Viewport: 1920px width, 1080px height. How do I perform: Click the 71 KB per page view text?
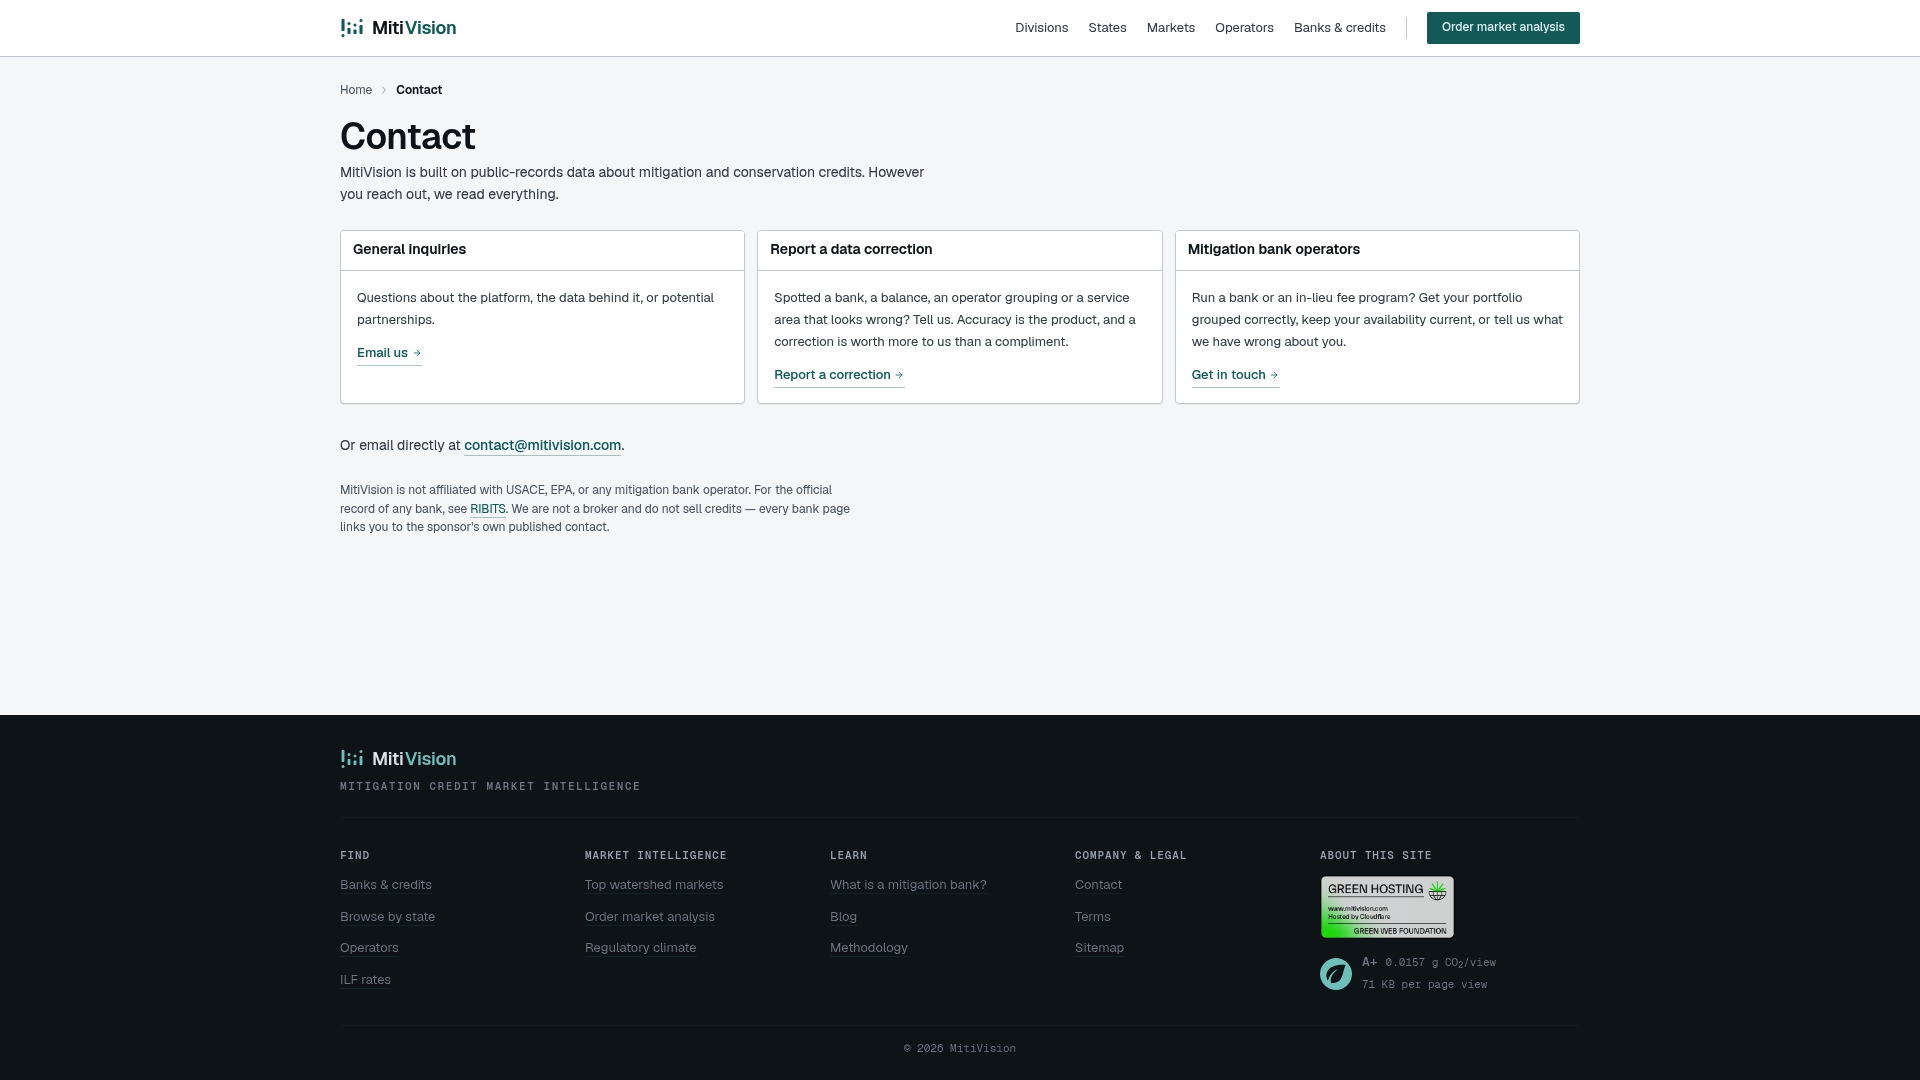point(1424,985)
